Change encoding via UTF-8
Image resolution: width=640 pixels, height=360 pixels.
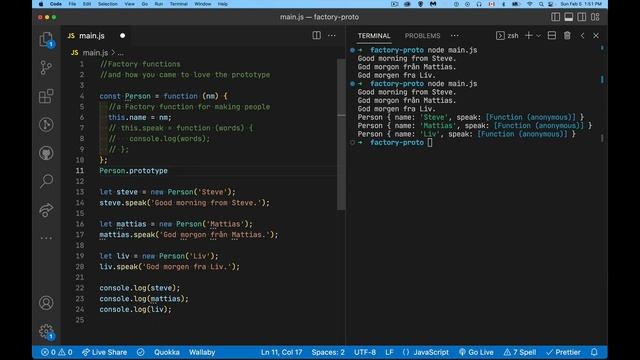(365, 352)
